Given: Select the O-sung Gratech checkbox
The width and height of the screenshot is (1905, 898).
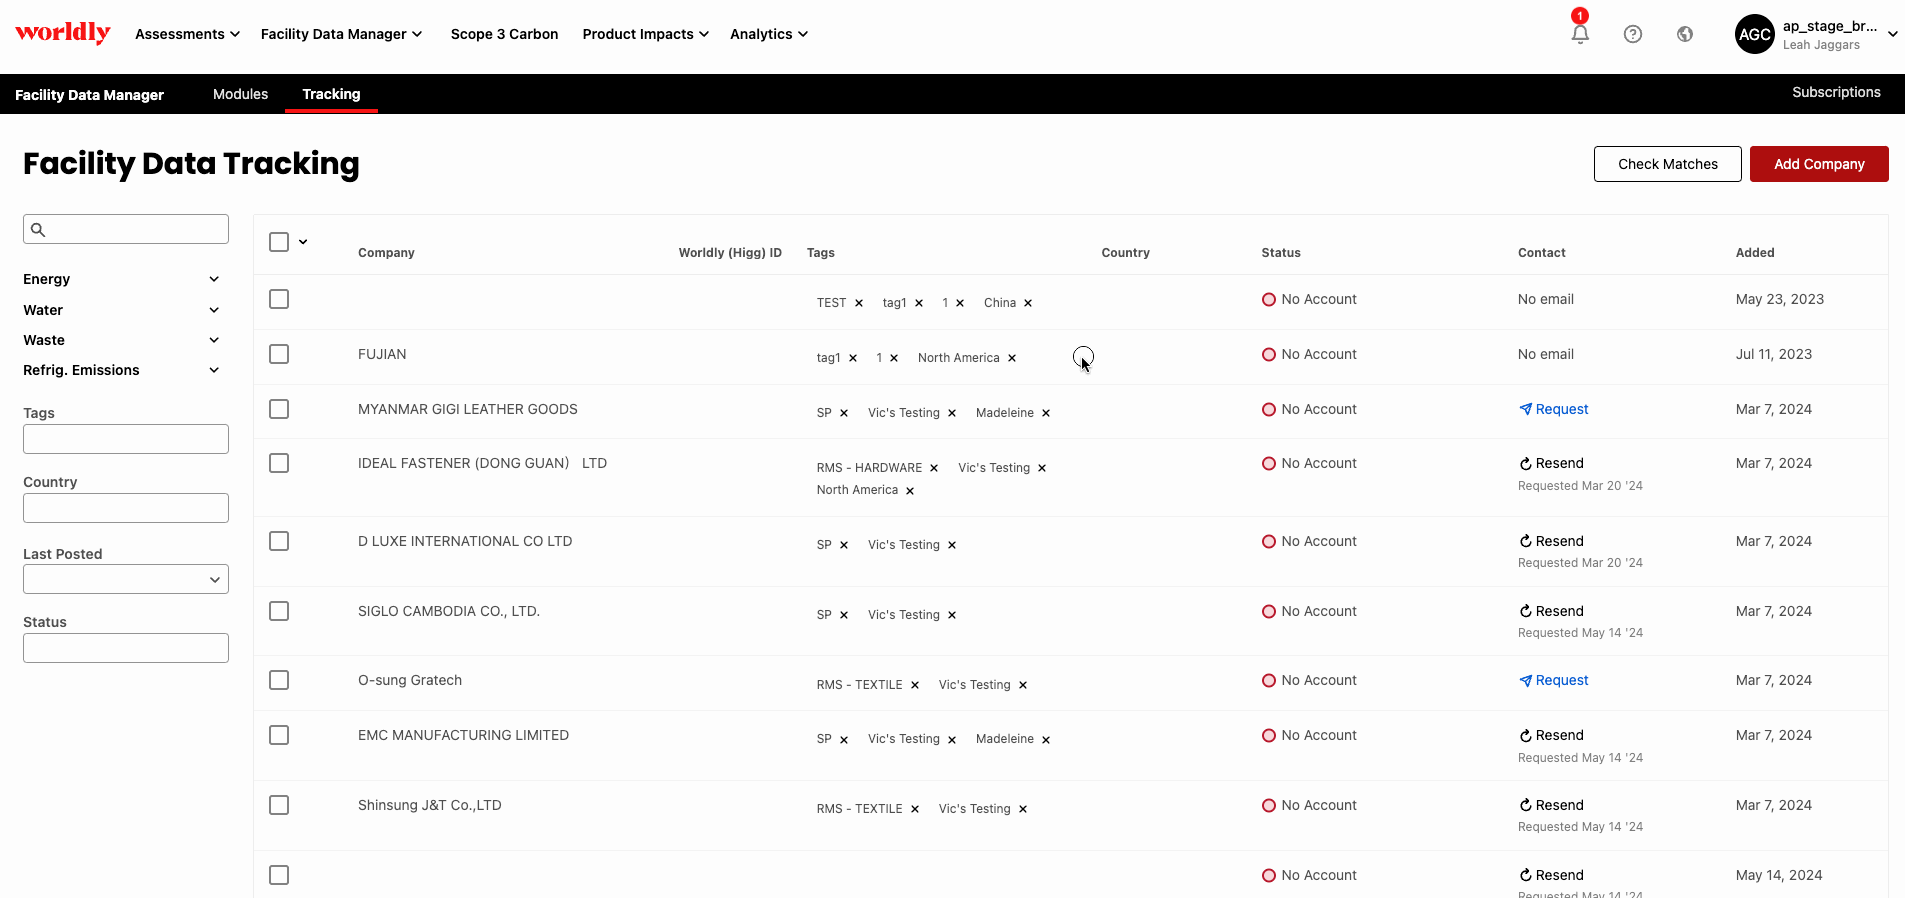Looking at the screenshot, I should (x=279, y=680).
